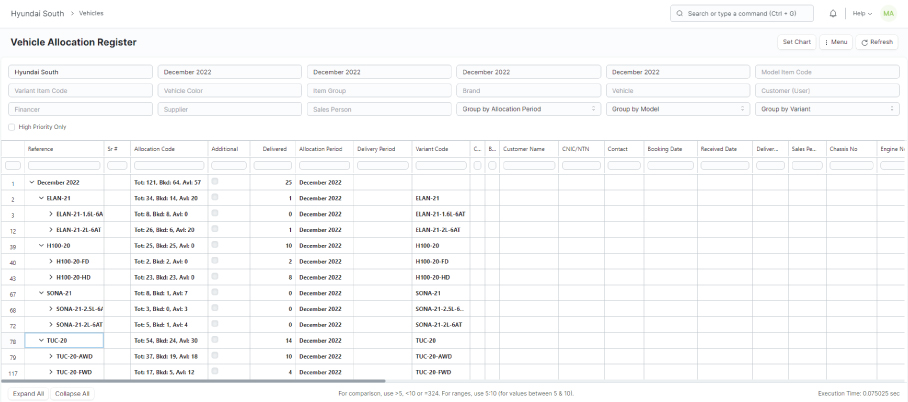Image resolution: width=908 pixels, height=402 pixels.
Task: Click the Hyundai South company filter field
Action: 80,72
